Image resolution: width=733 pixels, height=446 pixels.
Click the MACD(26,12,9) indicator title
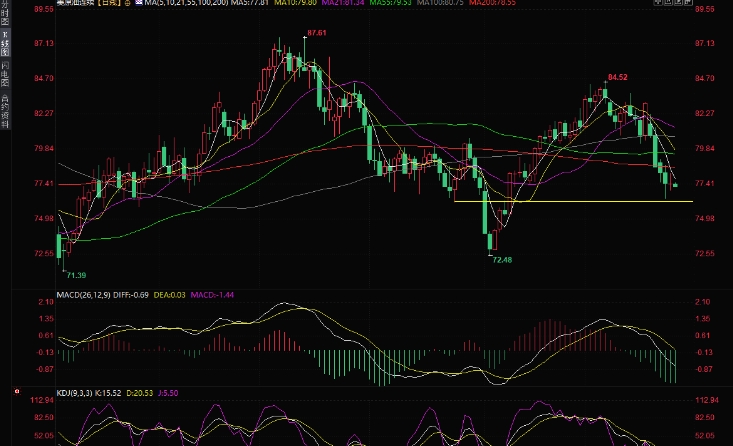(83, 295)
